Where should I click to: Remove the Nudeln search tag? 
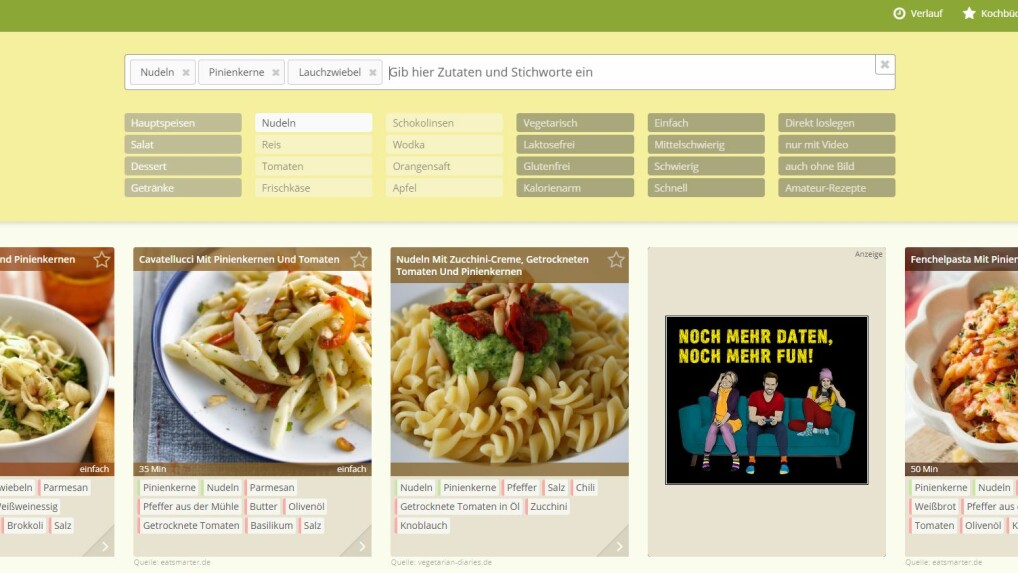pyautogui.click(x=186, y=73)
